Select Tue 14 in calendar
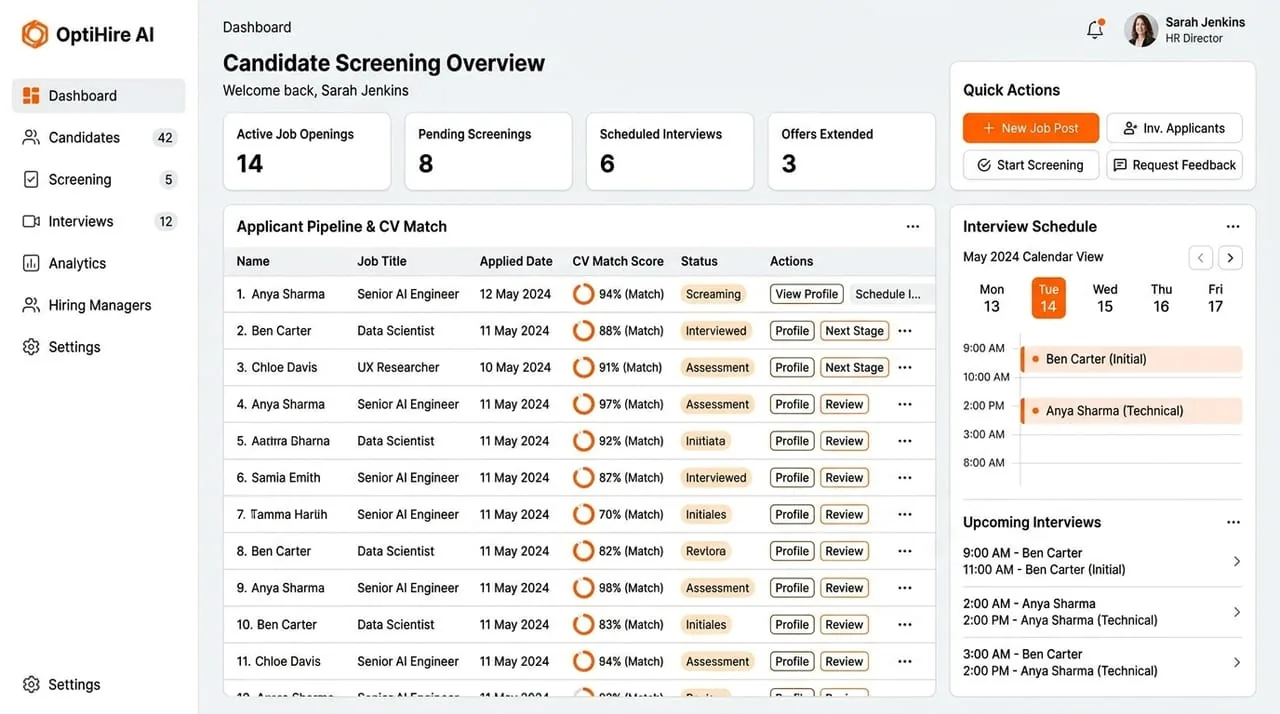The height and width of the screenshot is (714, 1280). [x=1048, y=298]
